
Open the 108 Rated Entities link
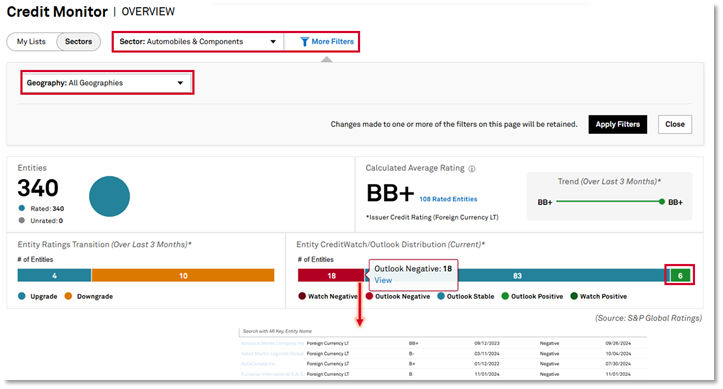pos(448,199)
